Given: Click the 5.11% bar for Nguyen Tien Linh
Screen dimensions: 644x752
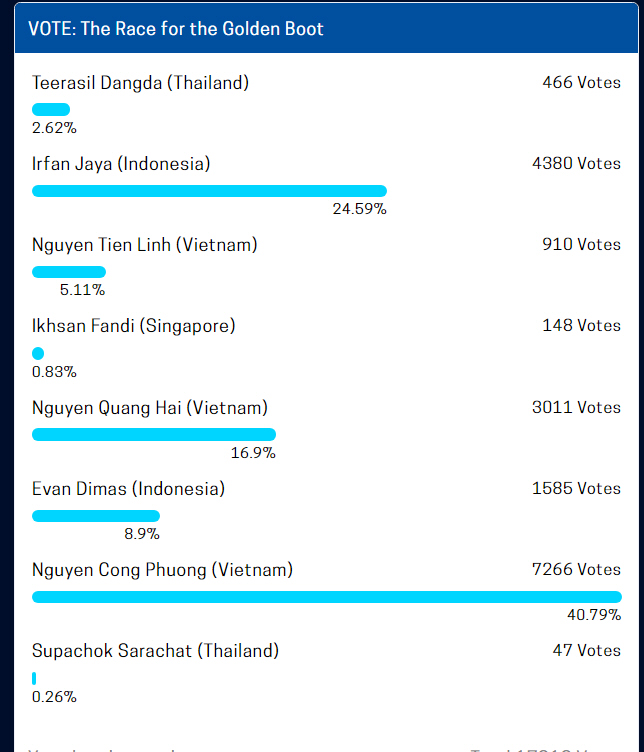Looking at the screenshot, I should click(69, 272).
